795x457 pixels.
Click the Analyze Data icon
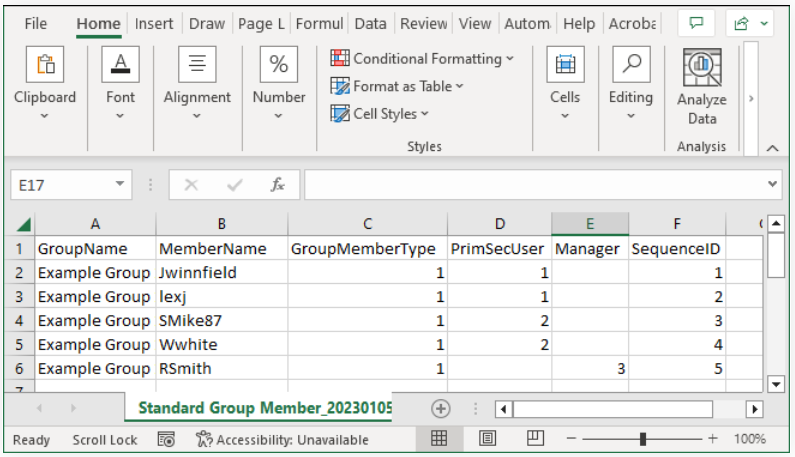[x=702, y=68]
